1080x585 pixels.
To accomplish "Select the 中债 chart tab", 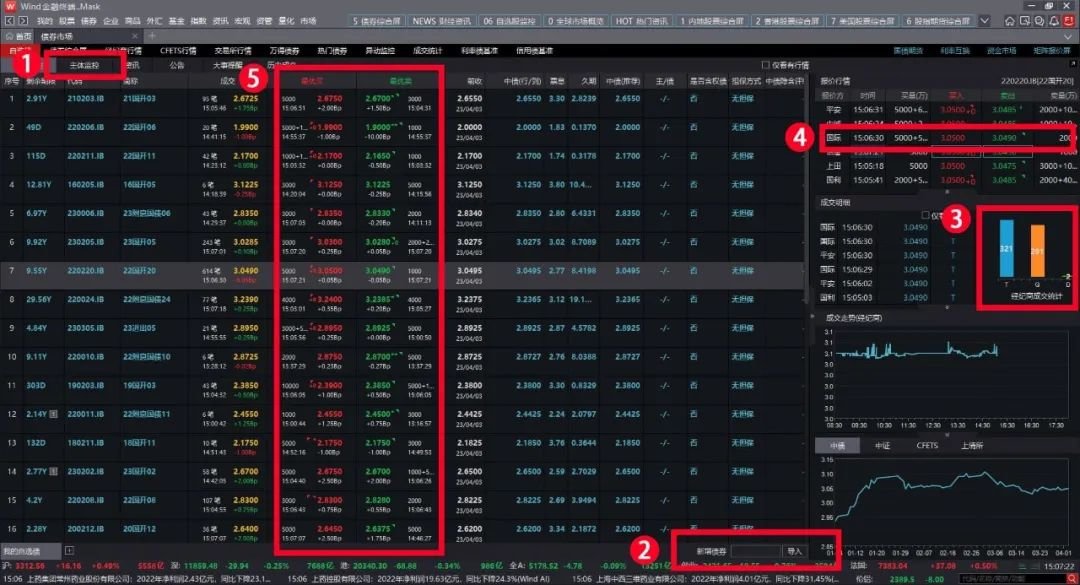I will pos(838,446).
